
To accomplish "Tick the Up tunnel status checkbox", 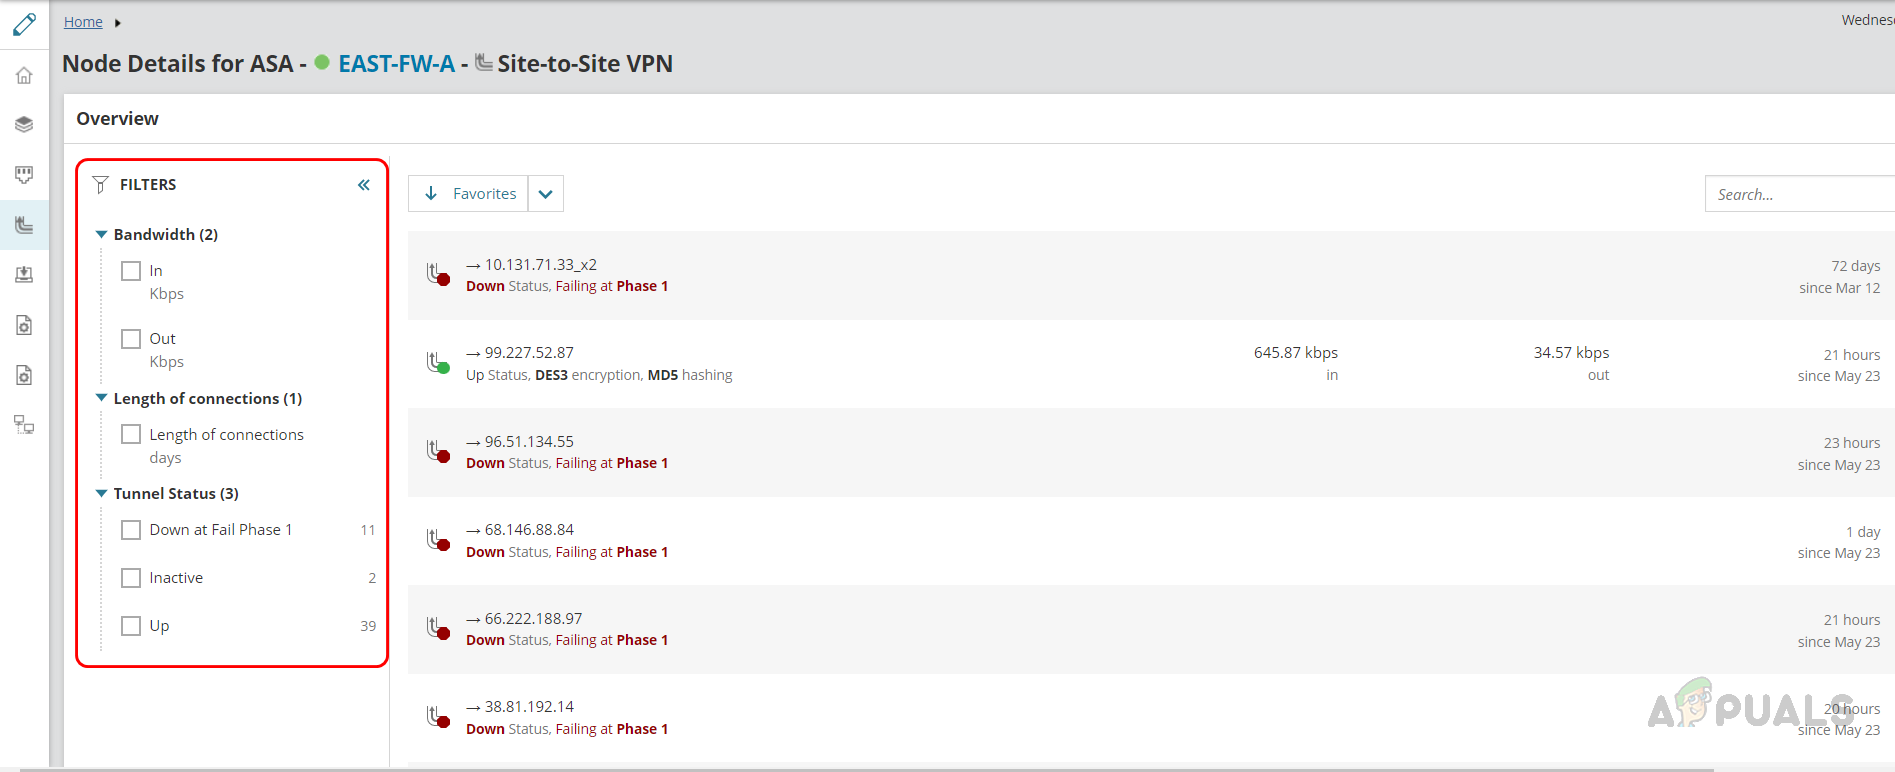I will [131, 626].
